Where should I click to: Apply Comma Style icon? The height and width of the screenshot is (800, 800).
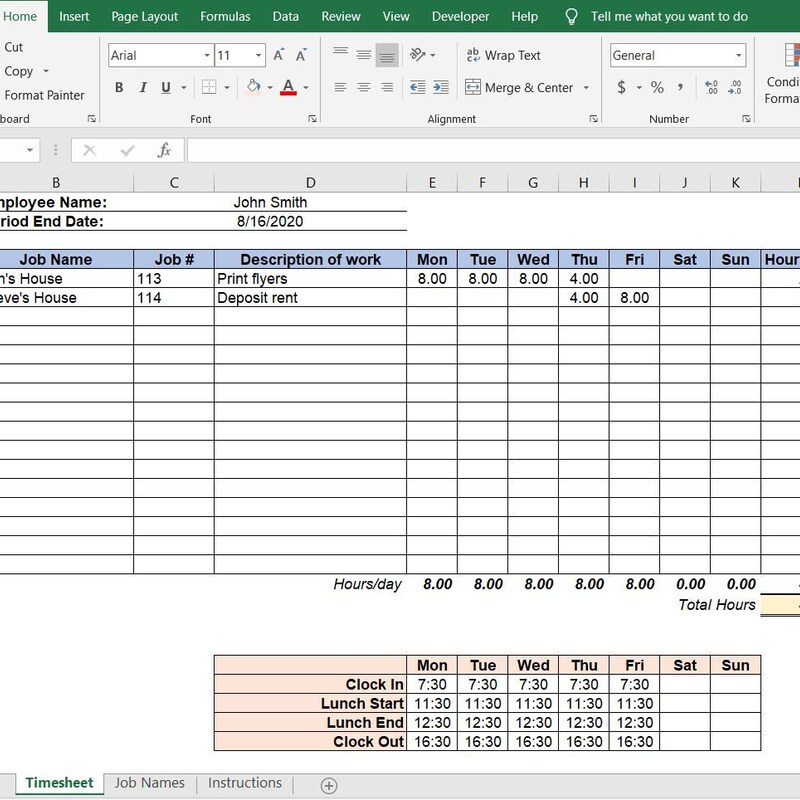[680, 87]
